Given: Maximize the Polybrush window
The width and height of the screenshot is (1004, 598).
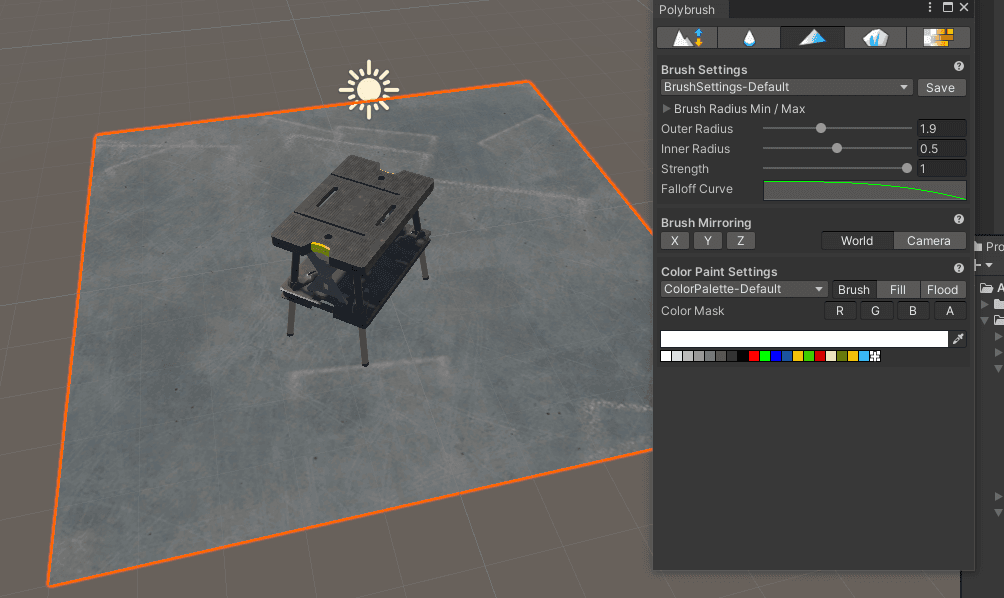Looking at the screenshot, I should pos(948,7).
